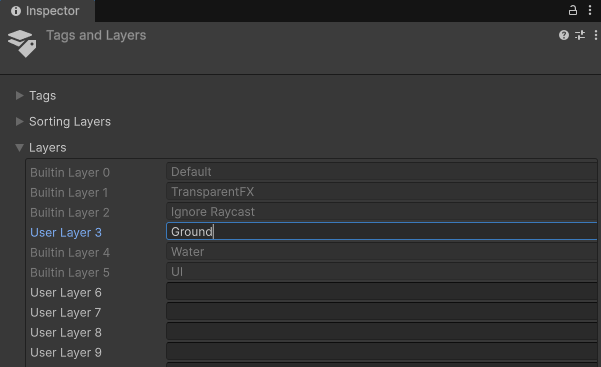
Task: Expand the Sorting Layers section
Action: 20,122
